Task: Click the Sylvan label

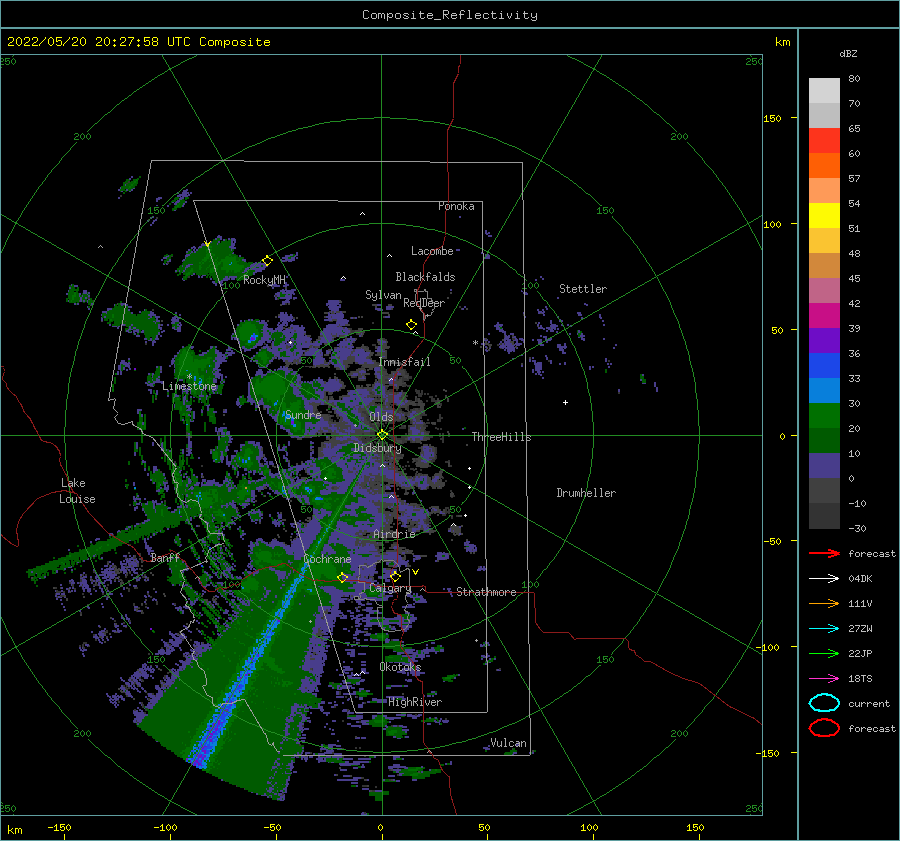Action: (x=383, y=295)
